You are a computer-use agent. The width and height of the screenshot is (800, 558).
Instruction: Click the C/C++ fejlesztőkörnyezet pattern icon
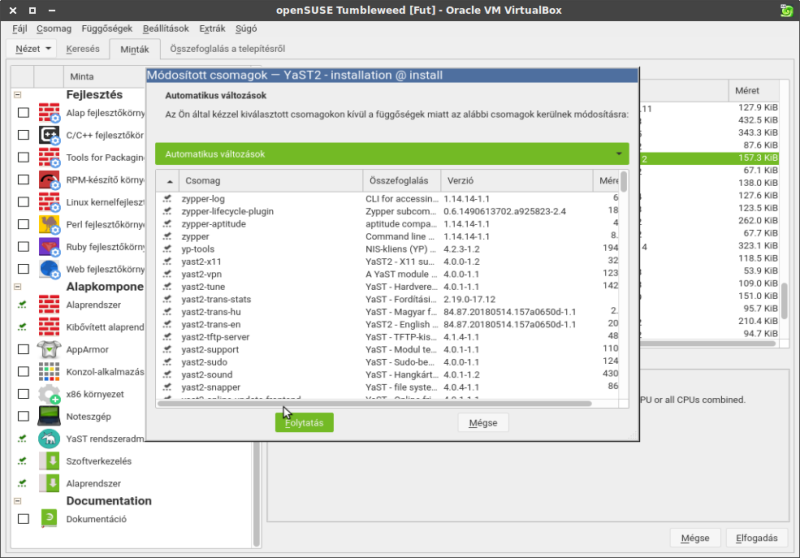point(49,135)
